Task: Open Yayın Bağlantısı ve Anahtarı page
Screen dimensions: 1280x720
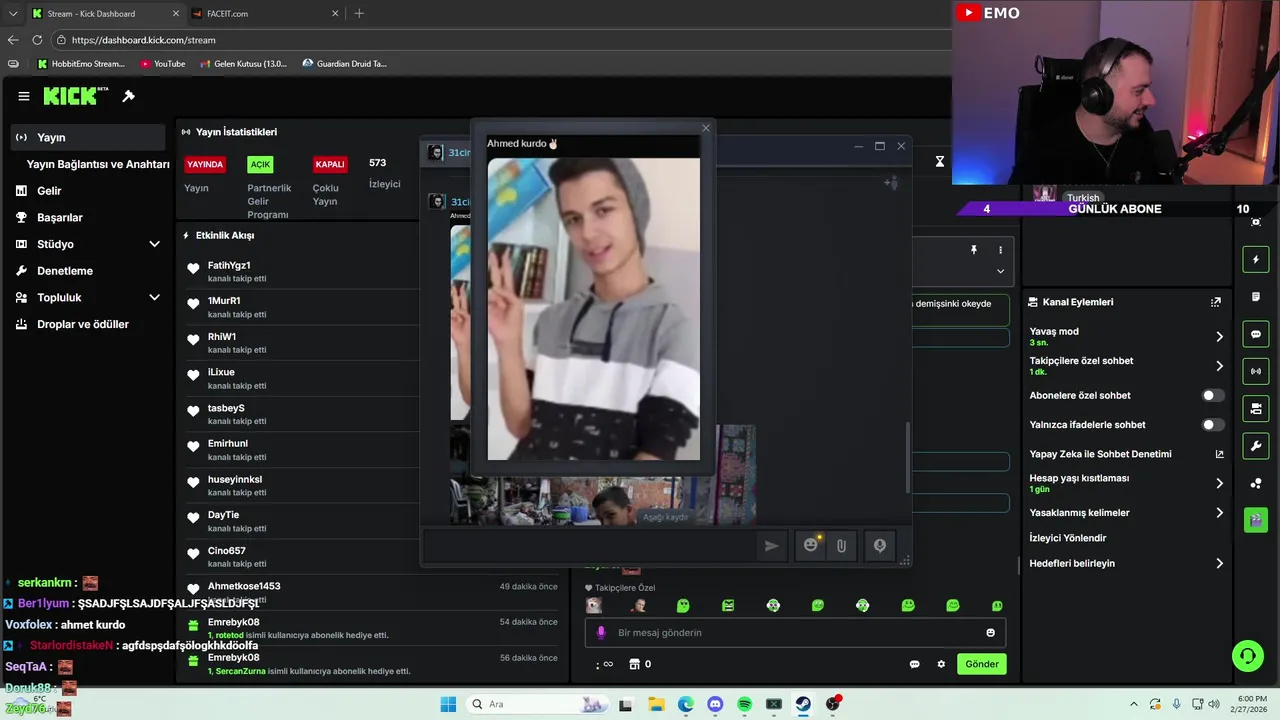Action: pos(98,164)
